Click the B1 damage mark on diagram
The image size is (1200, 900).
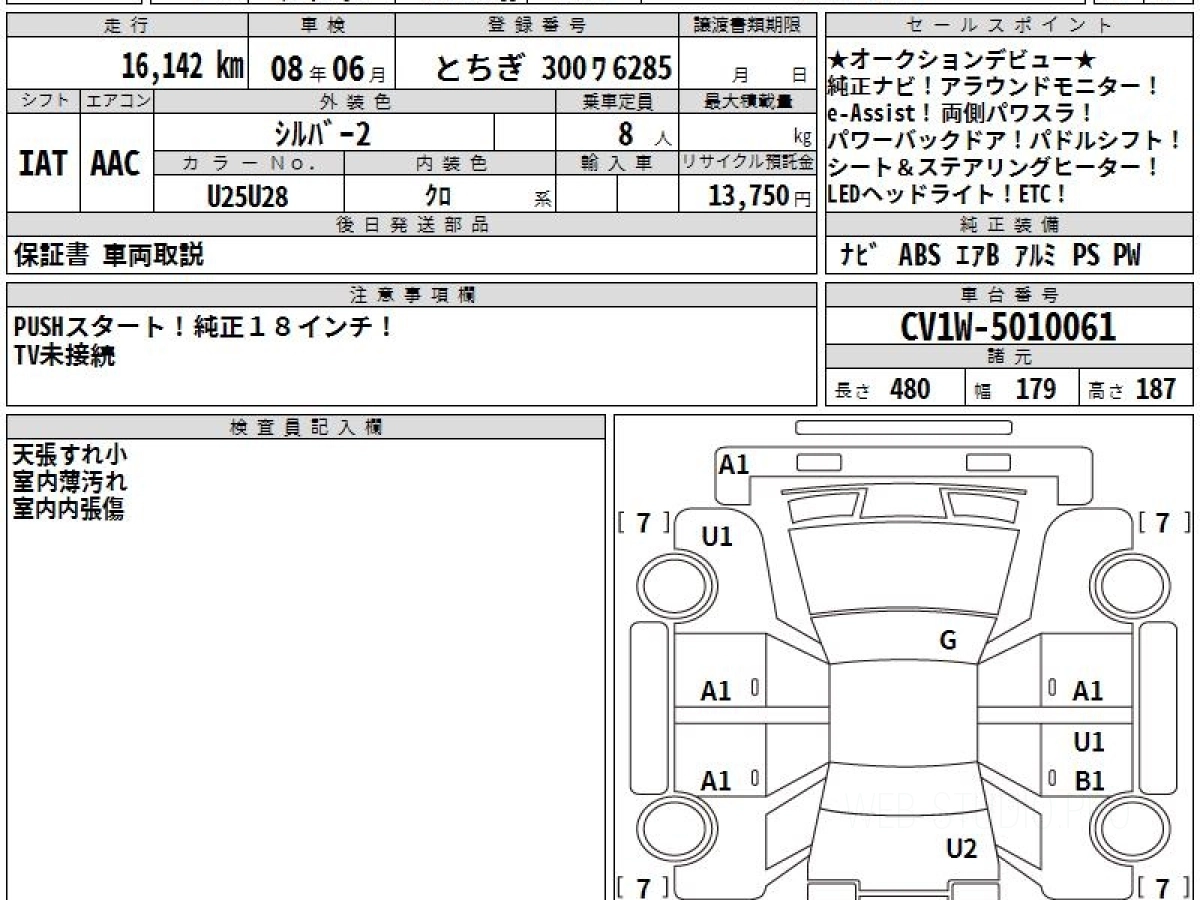(1088, 781)
